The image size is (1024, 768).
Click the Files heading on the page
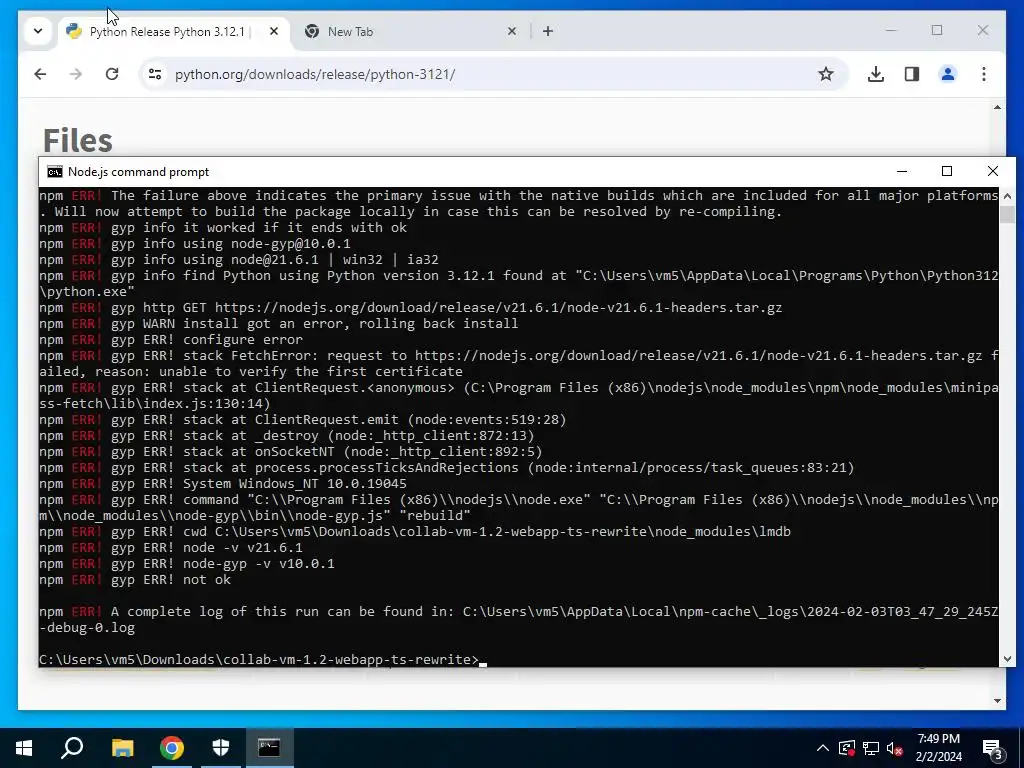pos(78,140)
